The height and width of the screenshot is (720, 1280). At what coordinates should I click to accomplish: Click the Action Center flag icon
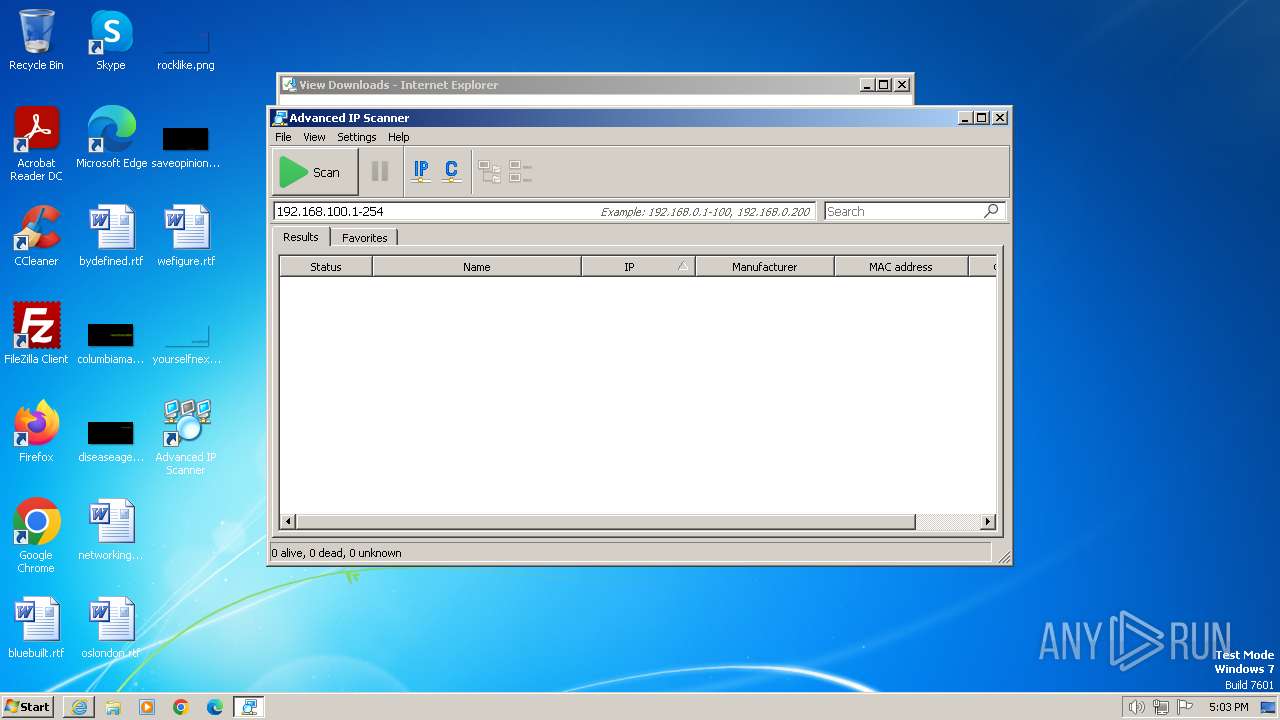coord(1185,707)
